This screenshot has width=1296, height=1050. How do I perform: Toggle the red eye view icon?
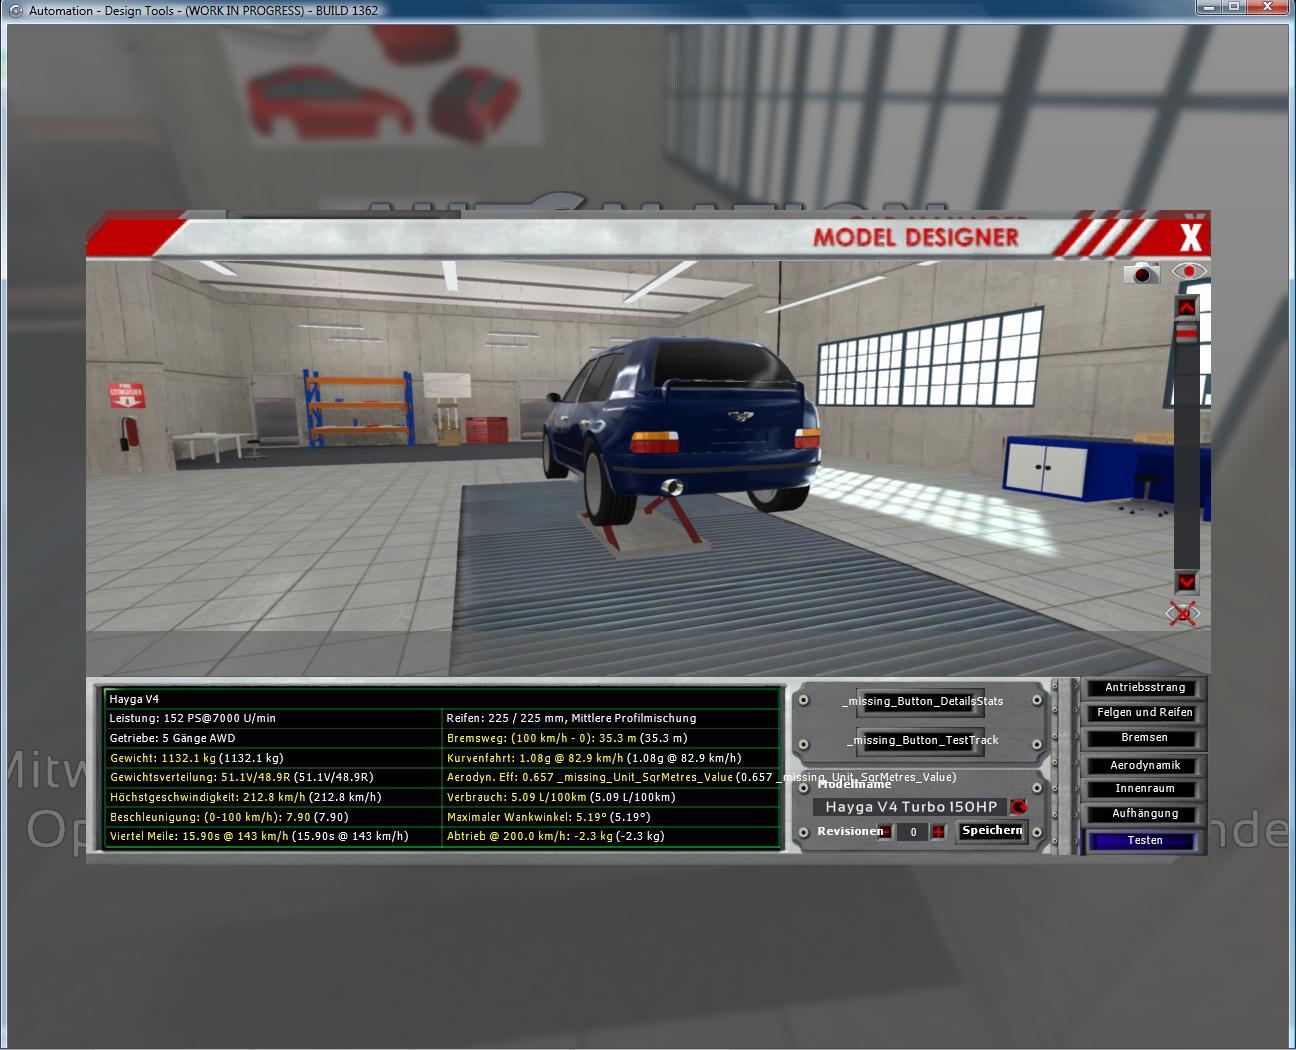(1188, 271)
